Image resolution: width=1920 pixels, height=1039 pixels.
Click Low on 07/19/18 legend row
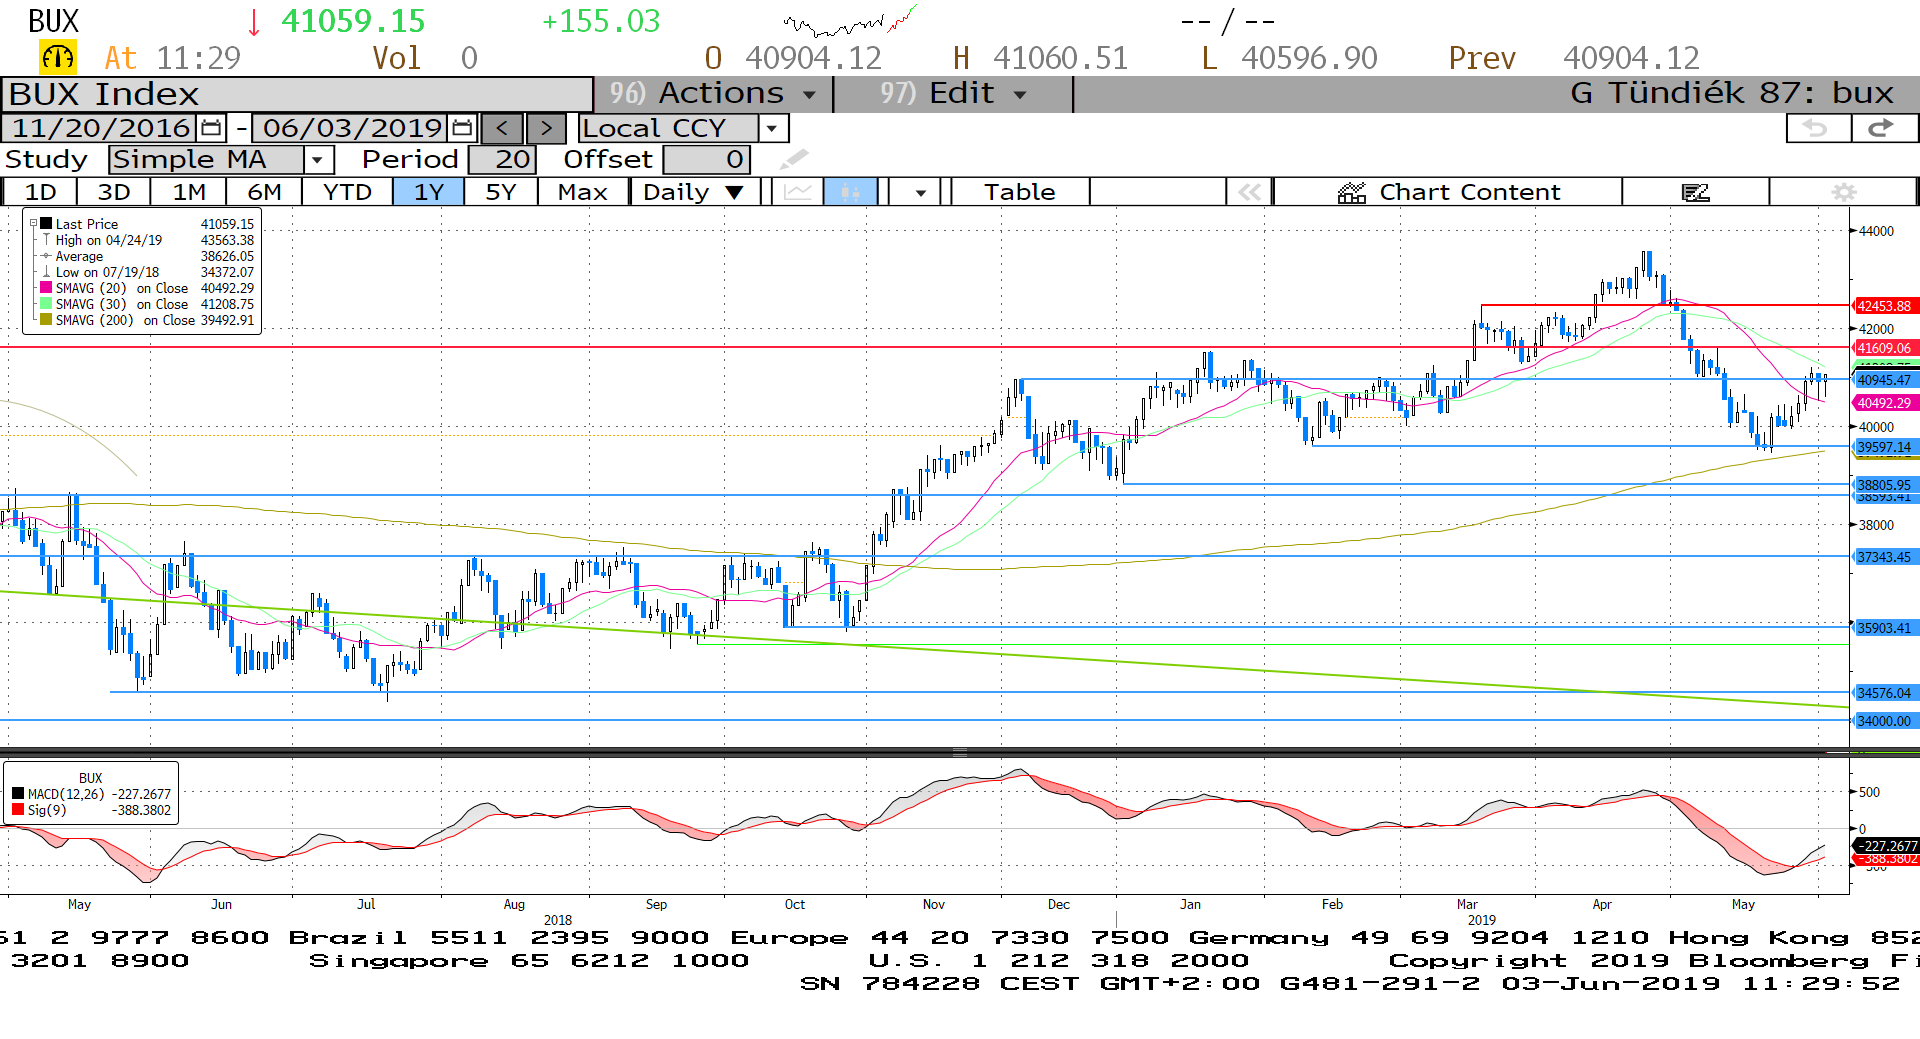[x=148, y=272]
